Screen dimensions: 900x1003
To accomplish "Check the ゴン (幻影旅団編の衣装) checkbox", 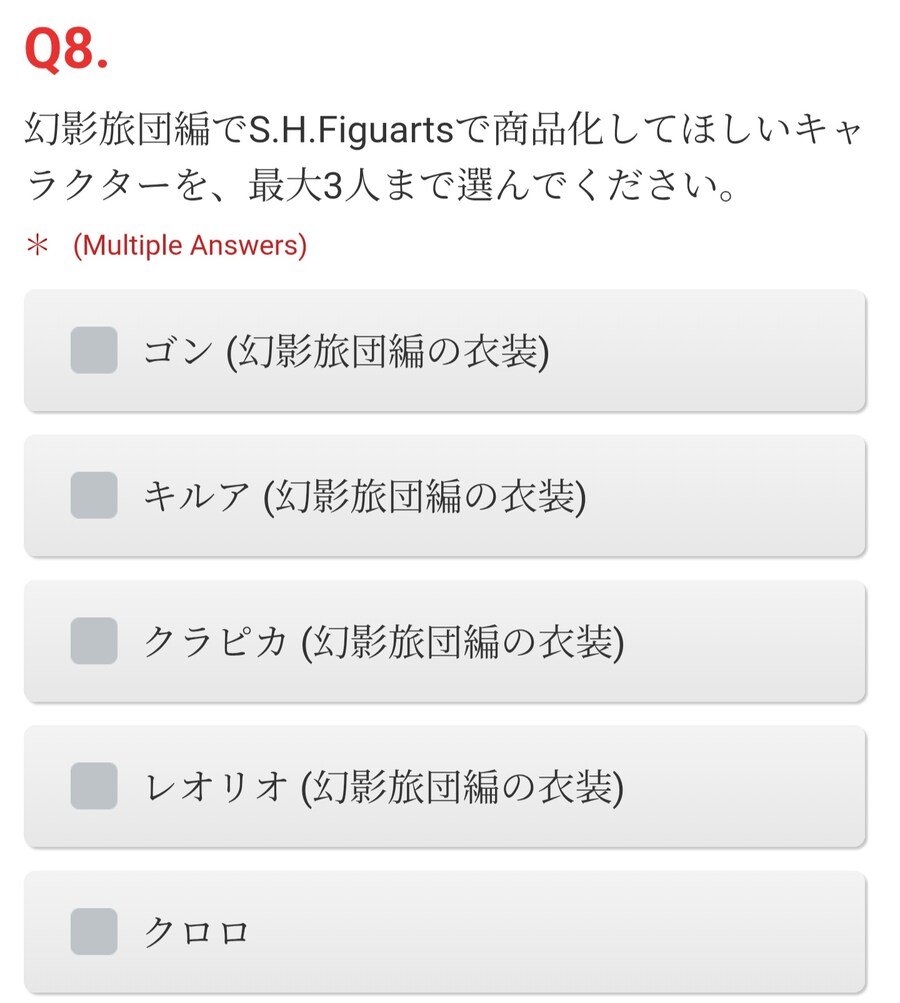I will tap(94, 350).
